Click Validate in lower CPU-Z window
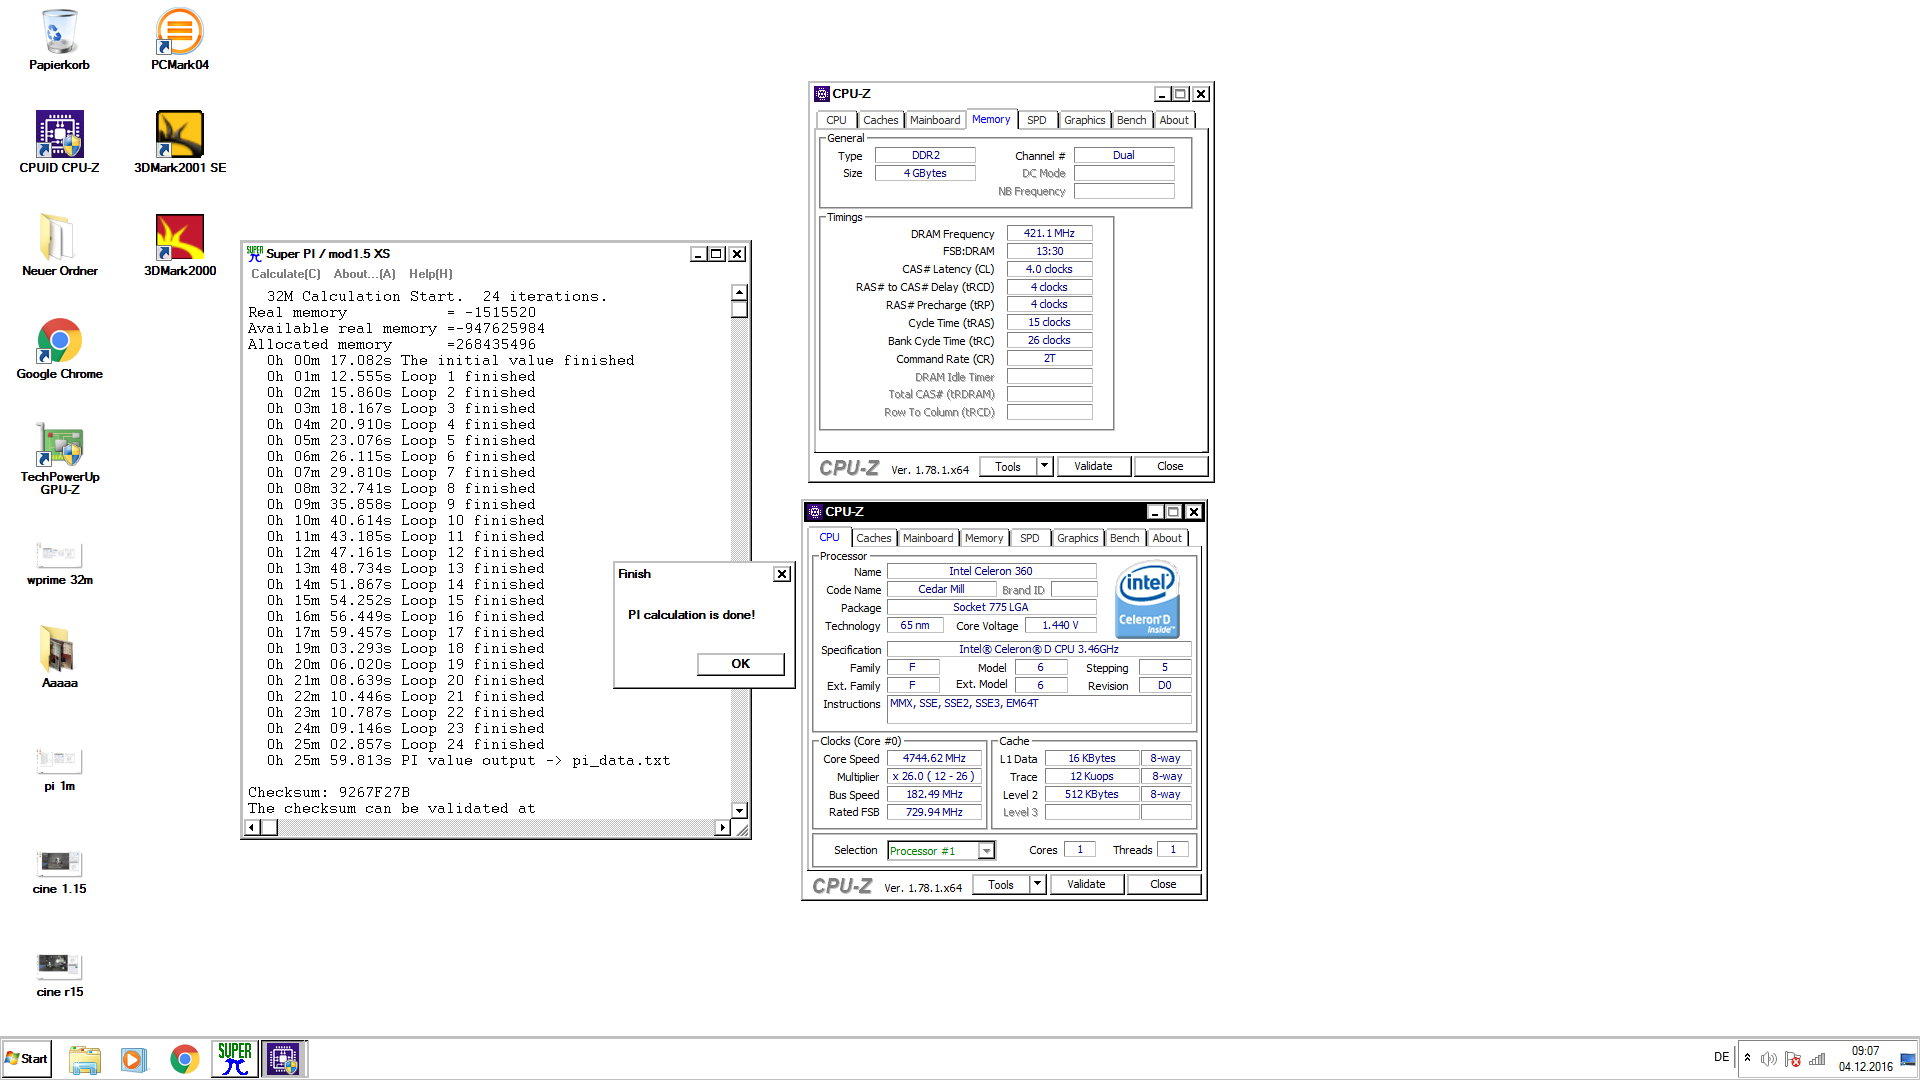The width and height of the screenshot is (1920, 1080). click(1086, 885)
